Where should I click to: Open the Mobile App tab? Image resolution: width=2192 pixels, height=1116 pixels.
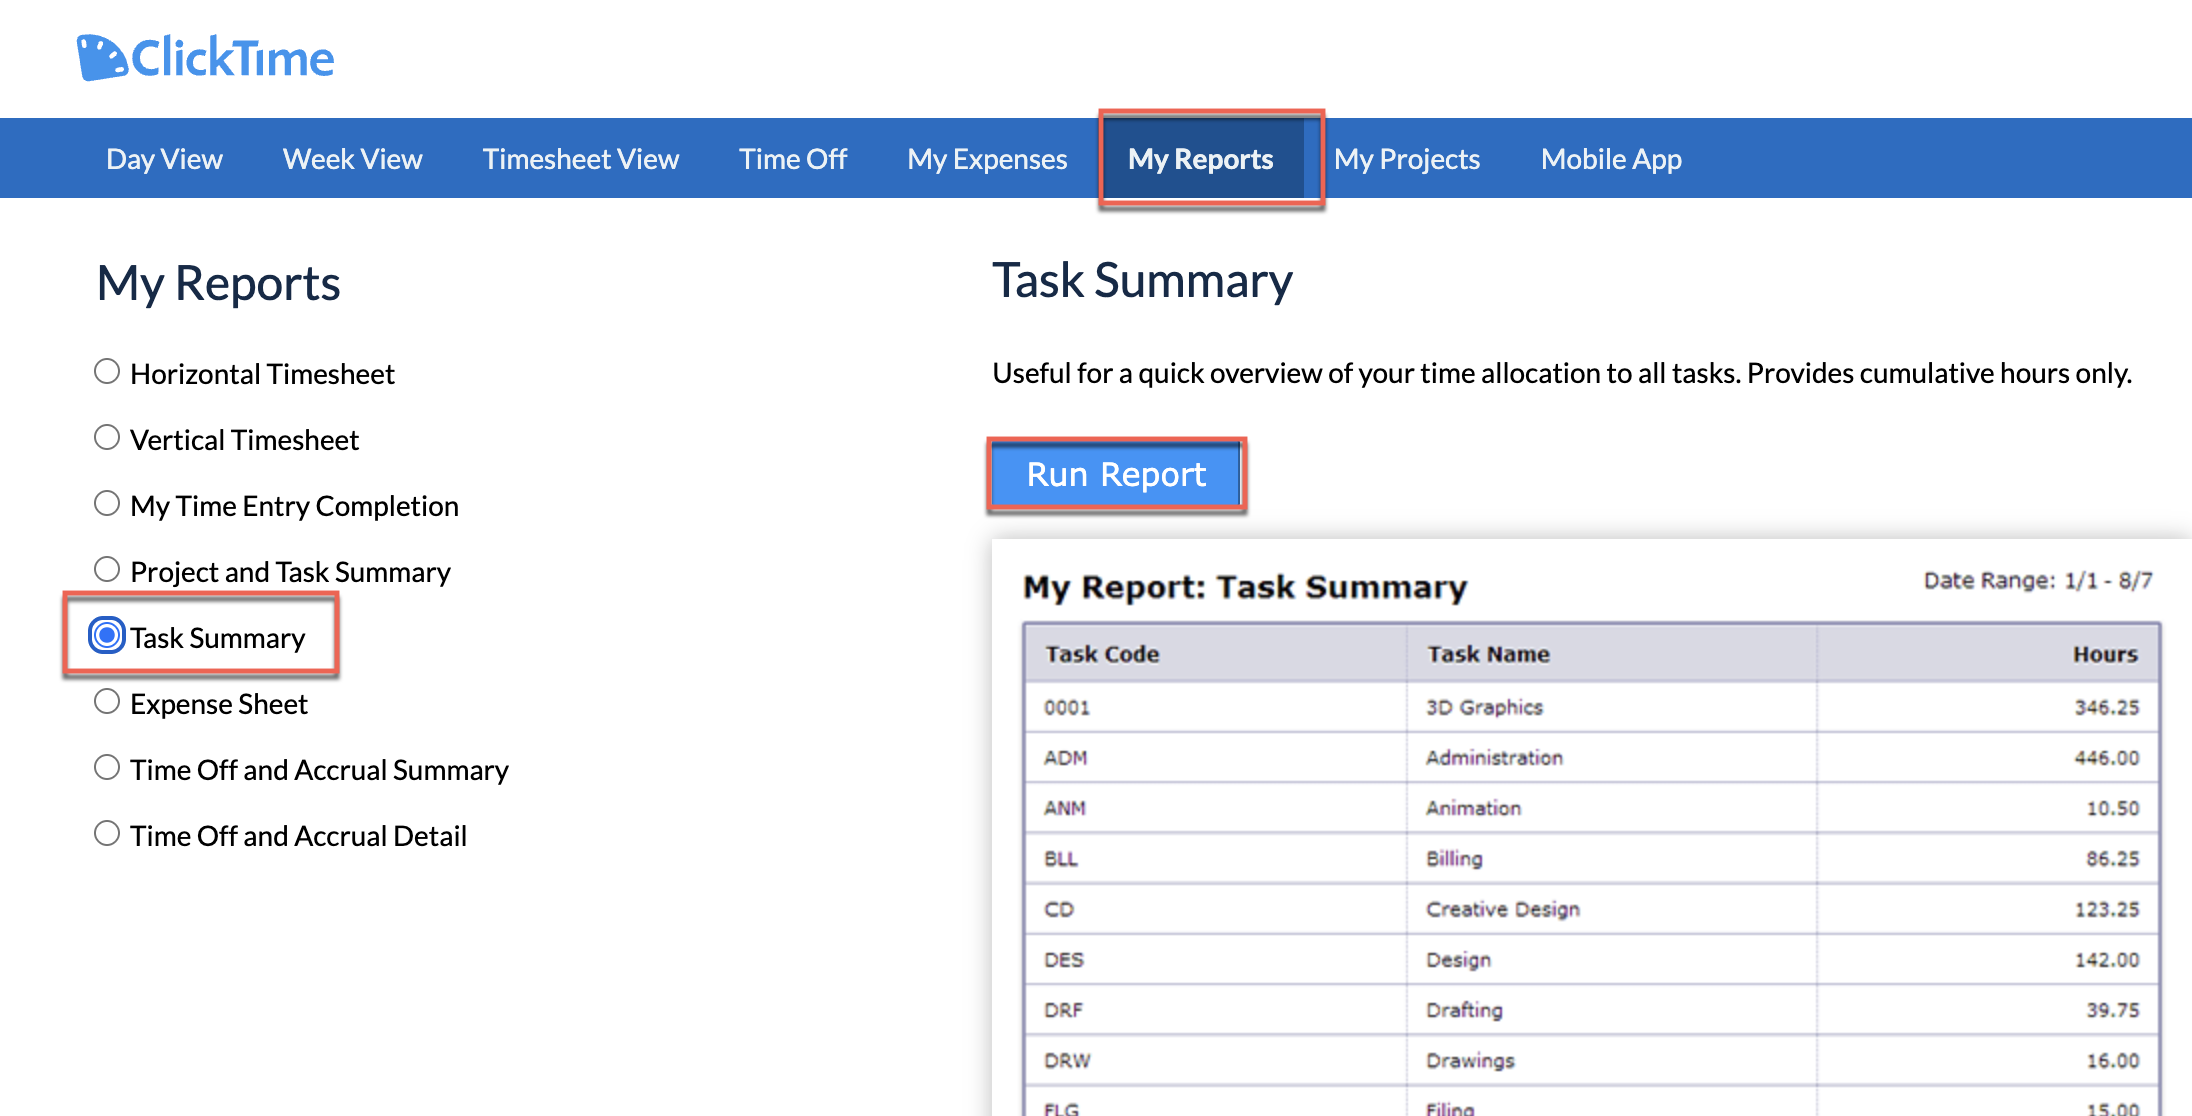click(1611, 159)
